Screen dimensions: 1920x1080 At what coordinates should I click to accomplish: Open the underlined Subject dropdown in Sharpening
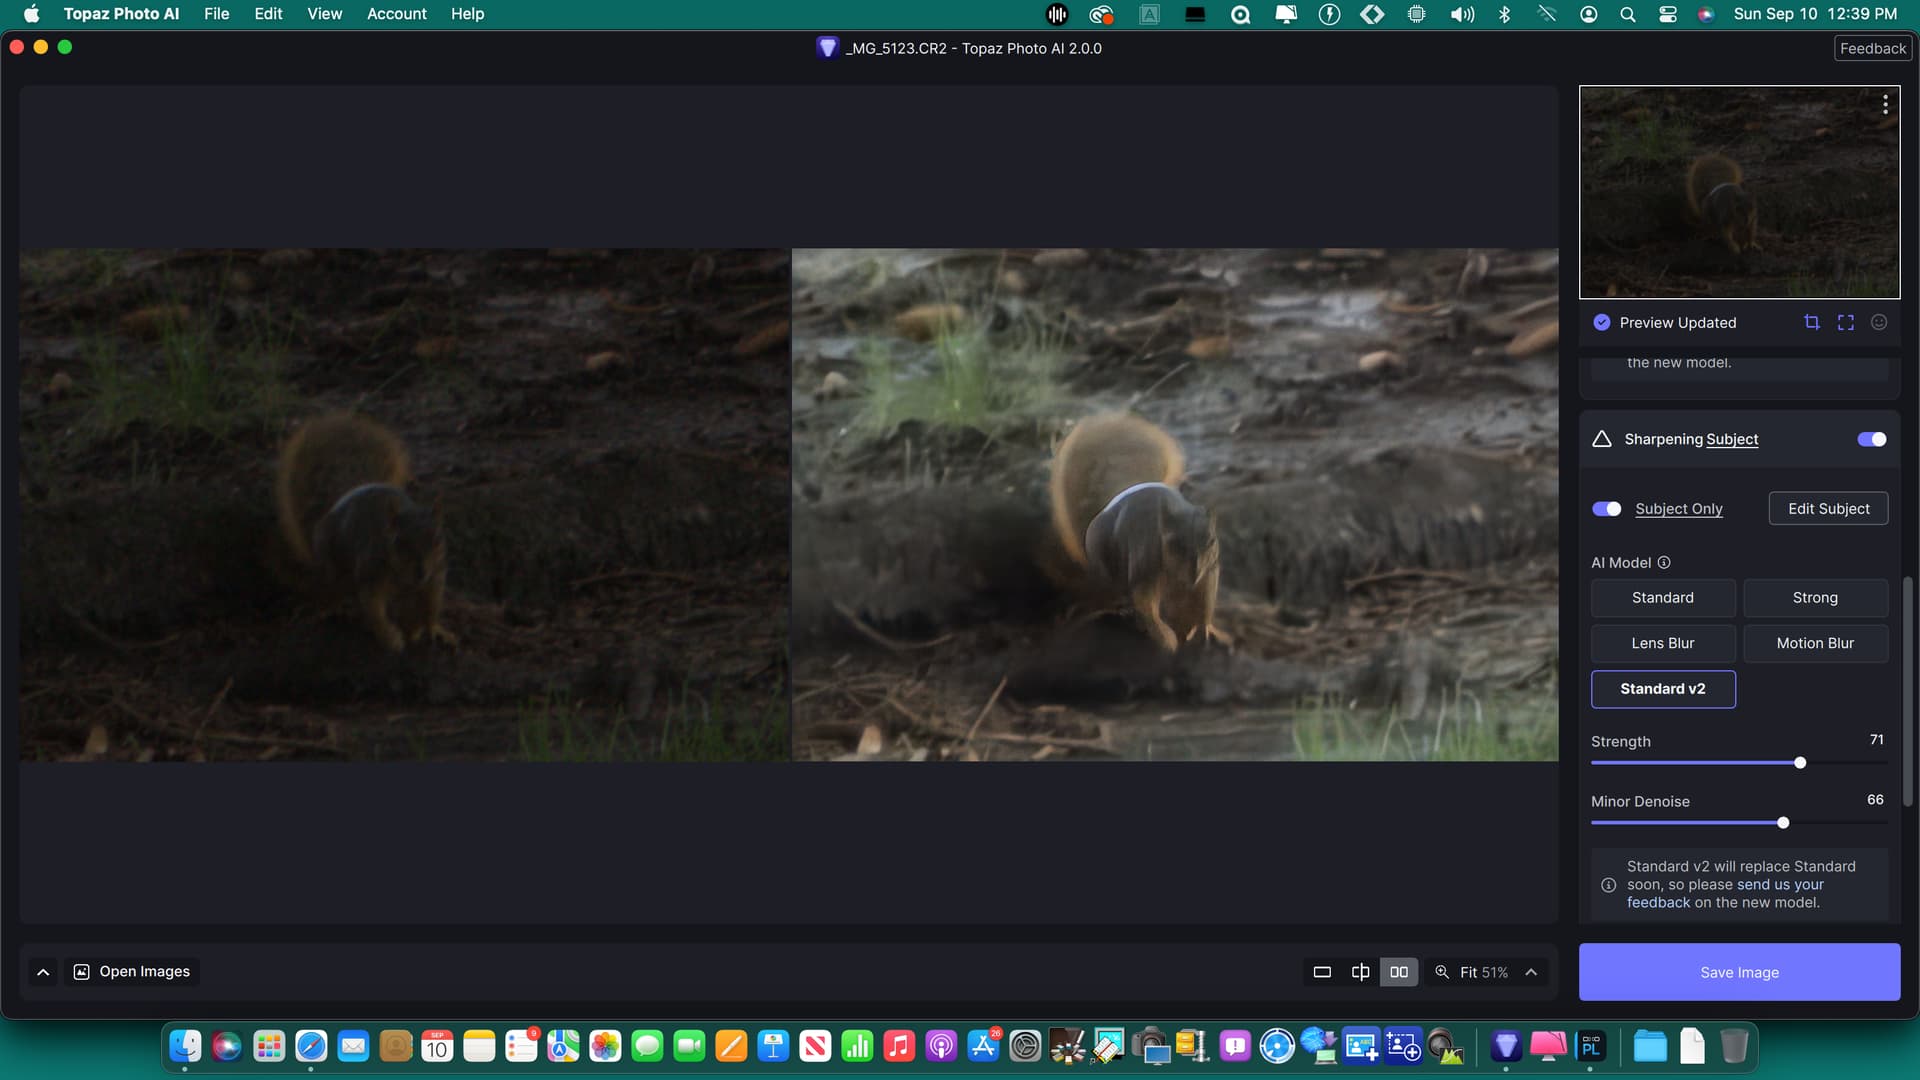pos(1732,439)
